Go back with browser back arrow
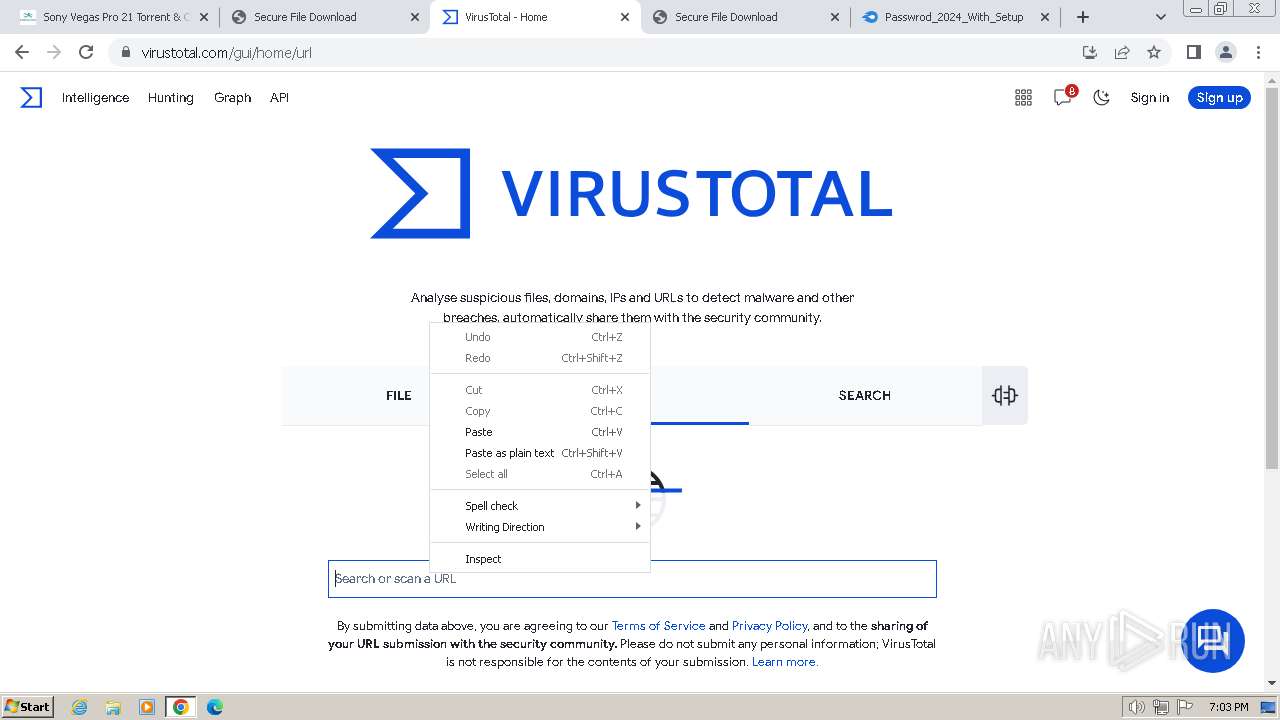 point(22,52)
